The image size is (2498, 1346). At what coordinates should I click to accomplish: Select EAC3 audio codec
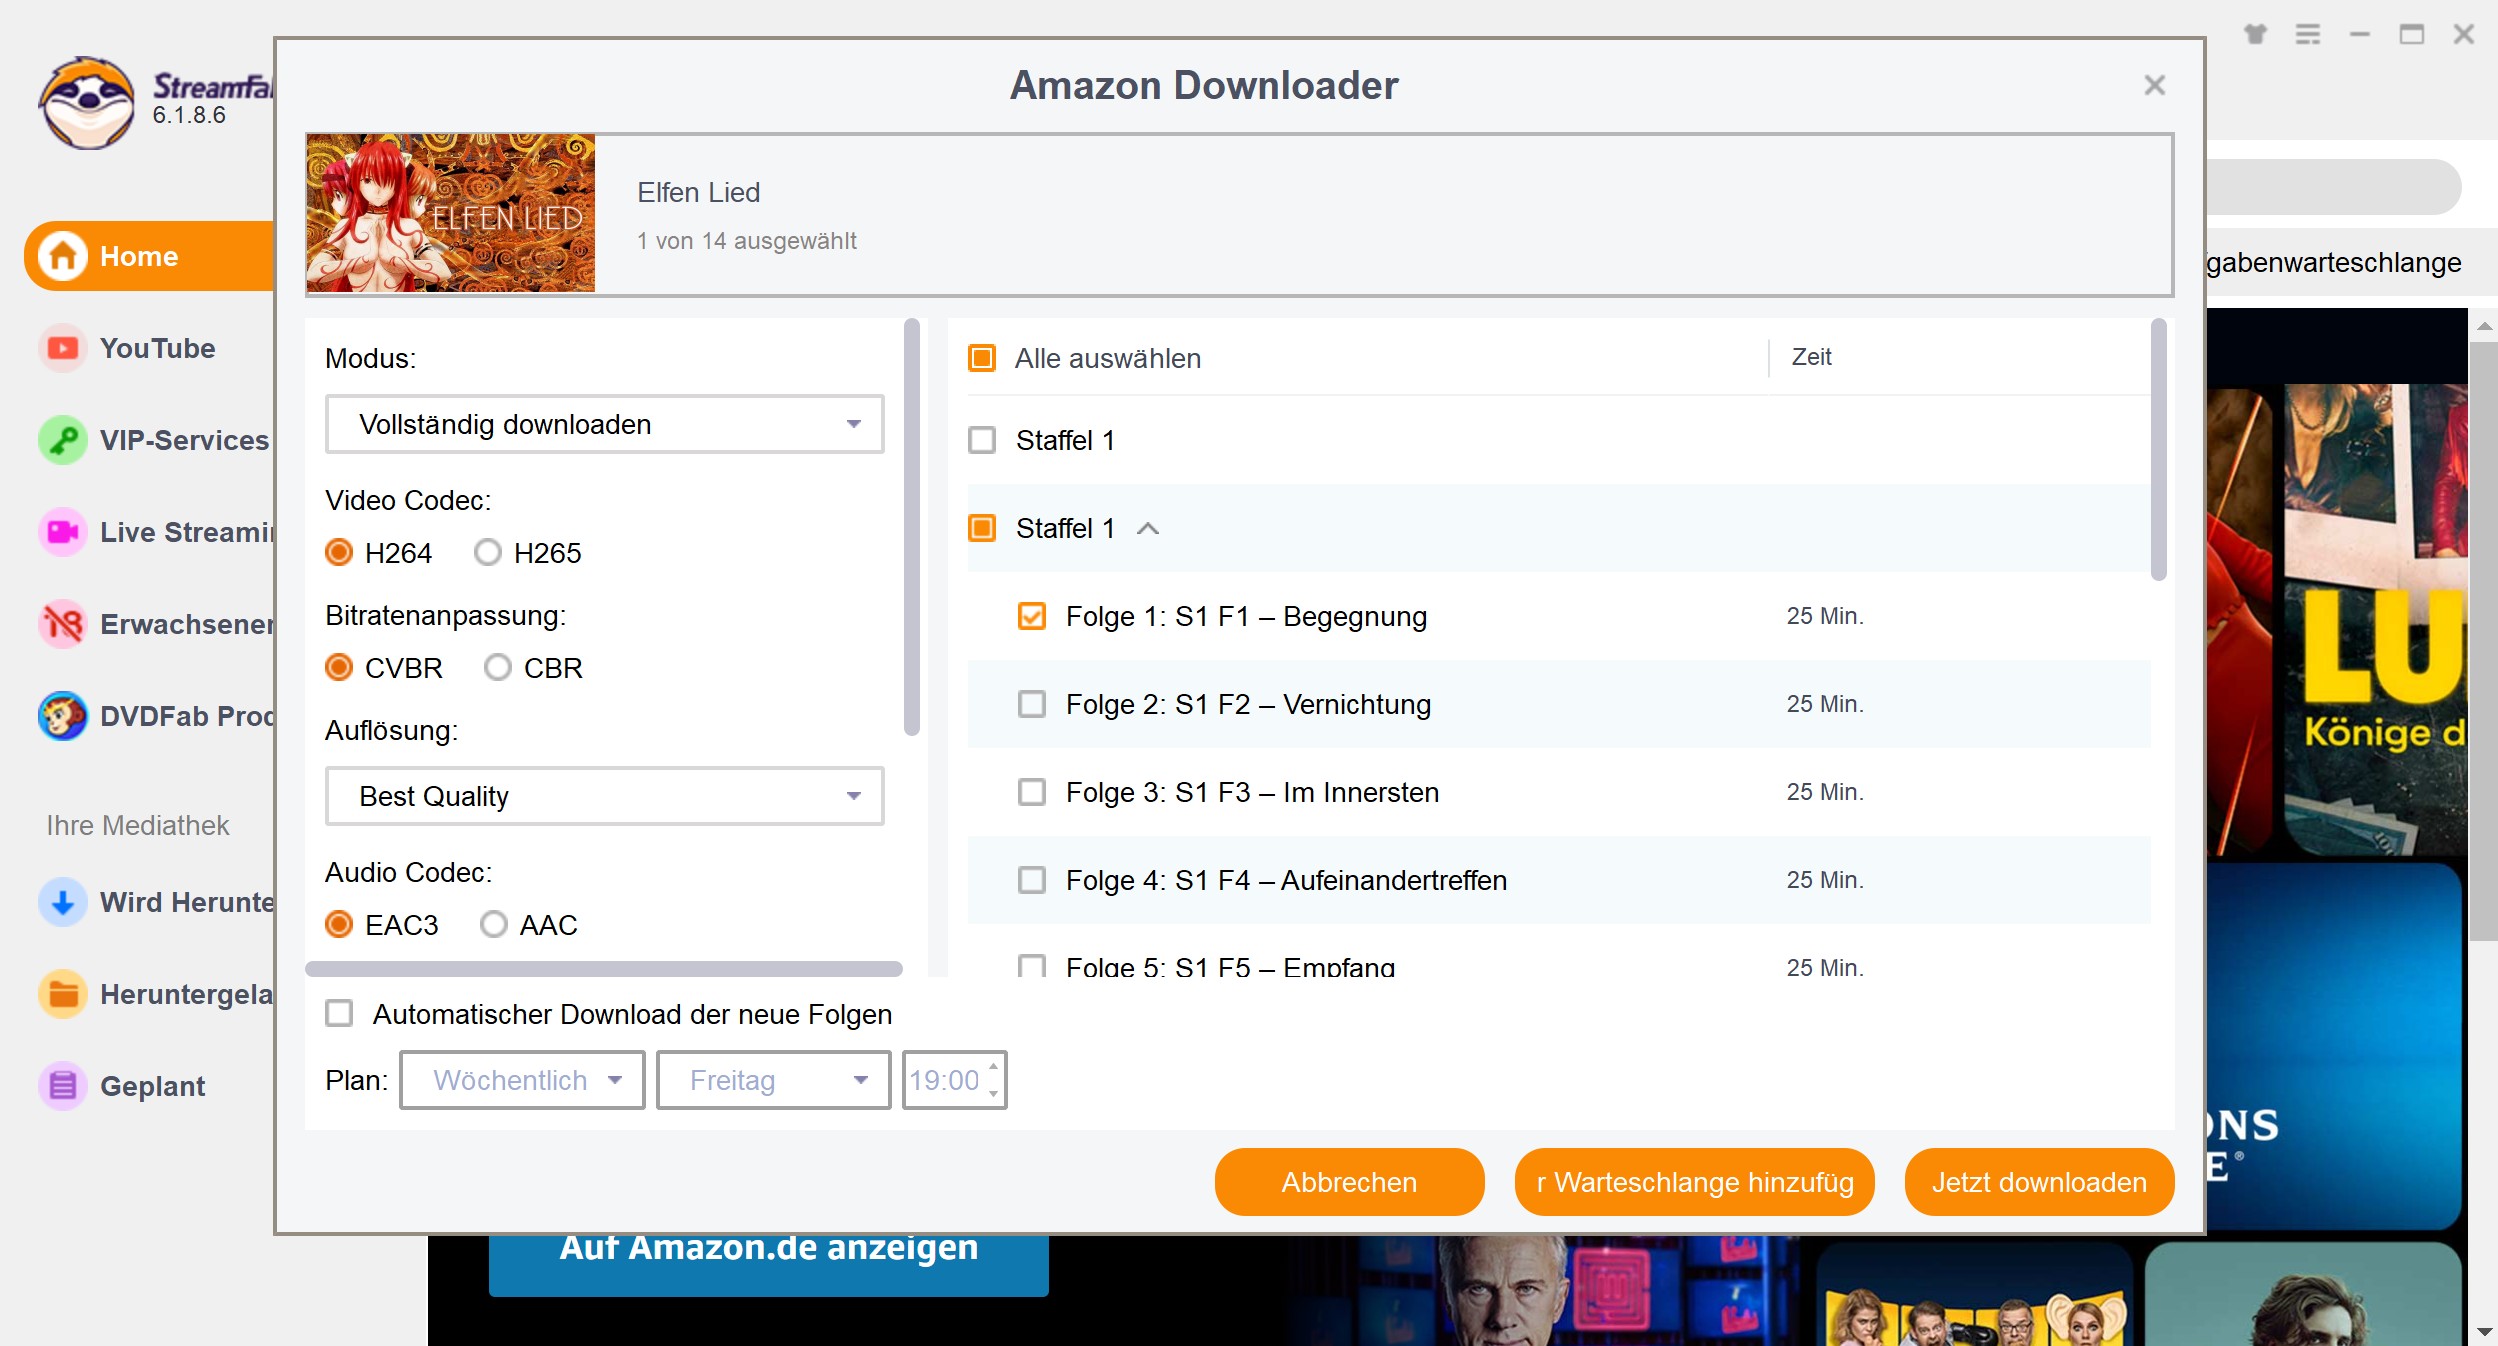pos(339,925)
